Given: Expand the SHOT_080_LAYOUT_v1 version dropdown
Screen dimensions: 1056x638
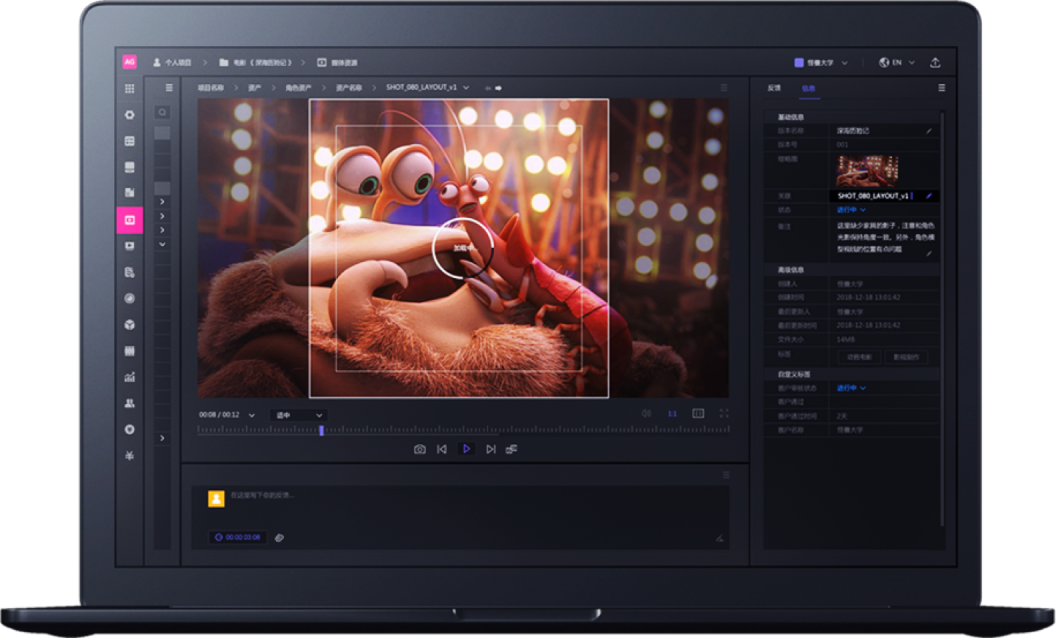Looking at the screenshot, I should click(466, 88).
